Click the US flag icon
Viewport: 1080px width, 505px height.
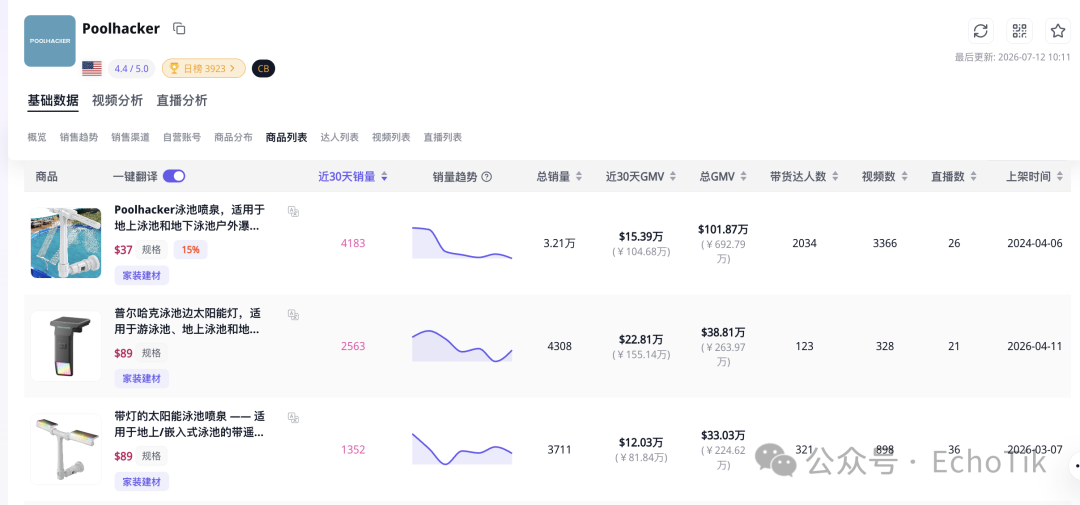tap(92, 68)
